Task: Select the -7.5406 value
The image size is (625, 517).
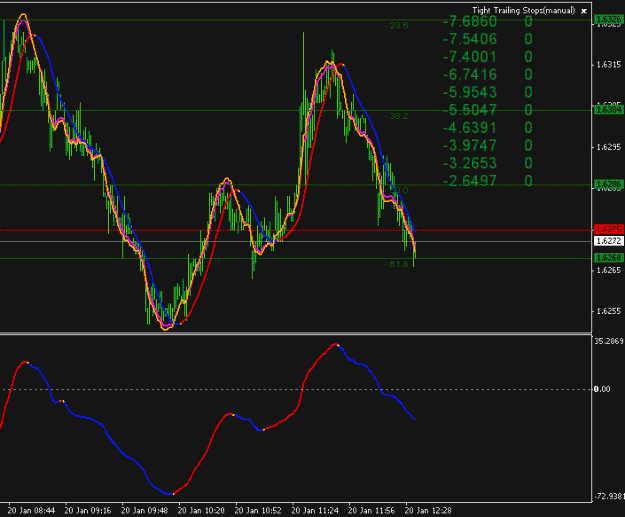Action: pyautogui.click(x=470, y=39)
